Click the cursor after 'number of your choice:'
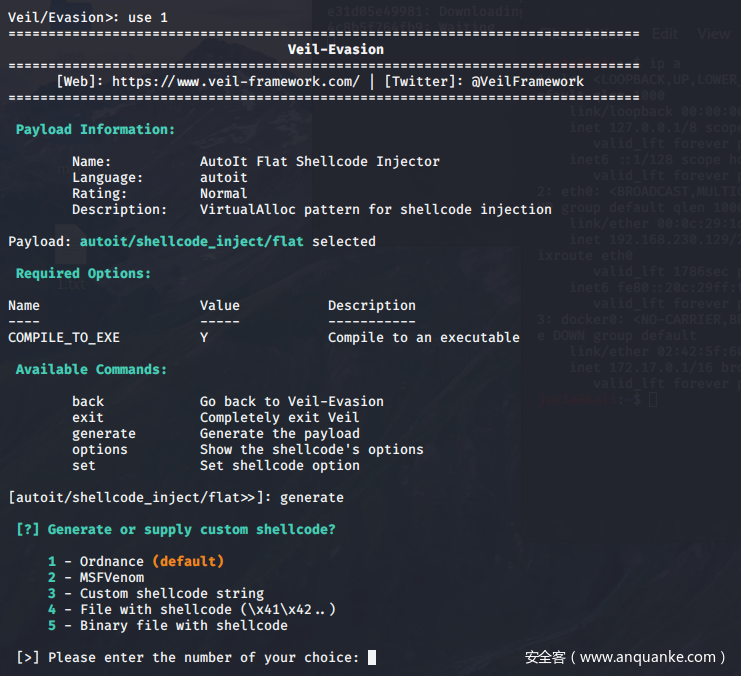Screen dimensions: 741x676 coord(372,658)
